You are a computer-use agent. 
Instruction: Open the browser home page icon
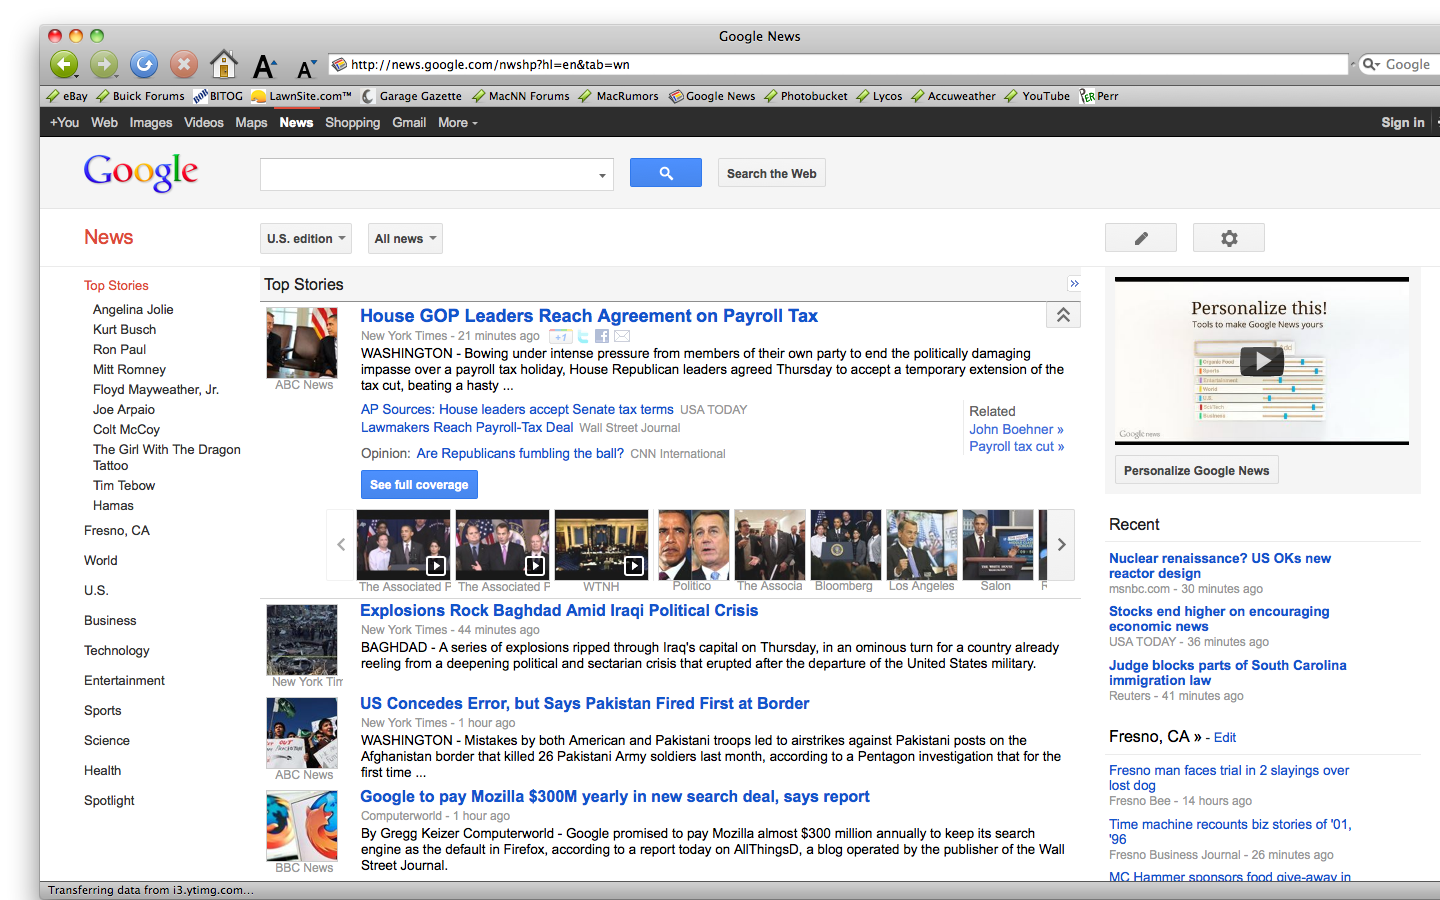224,65
